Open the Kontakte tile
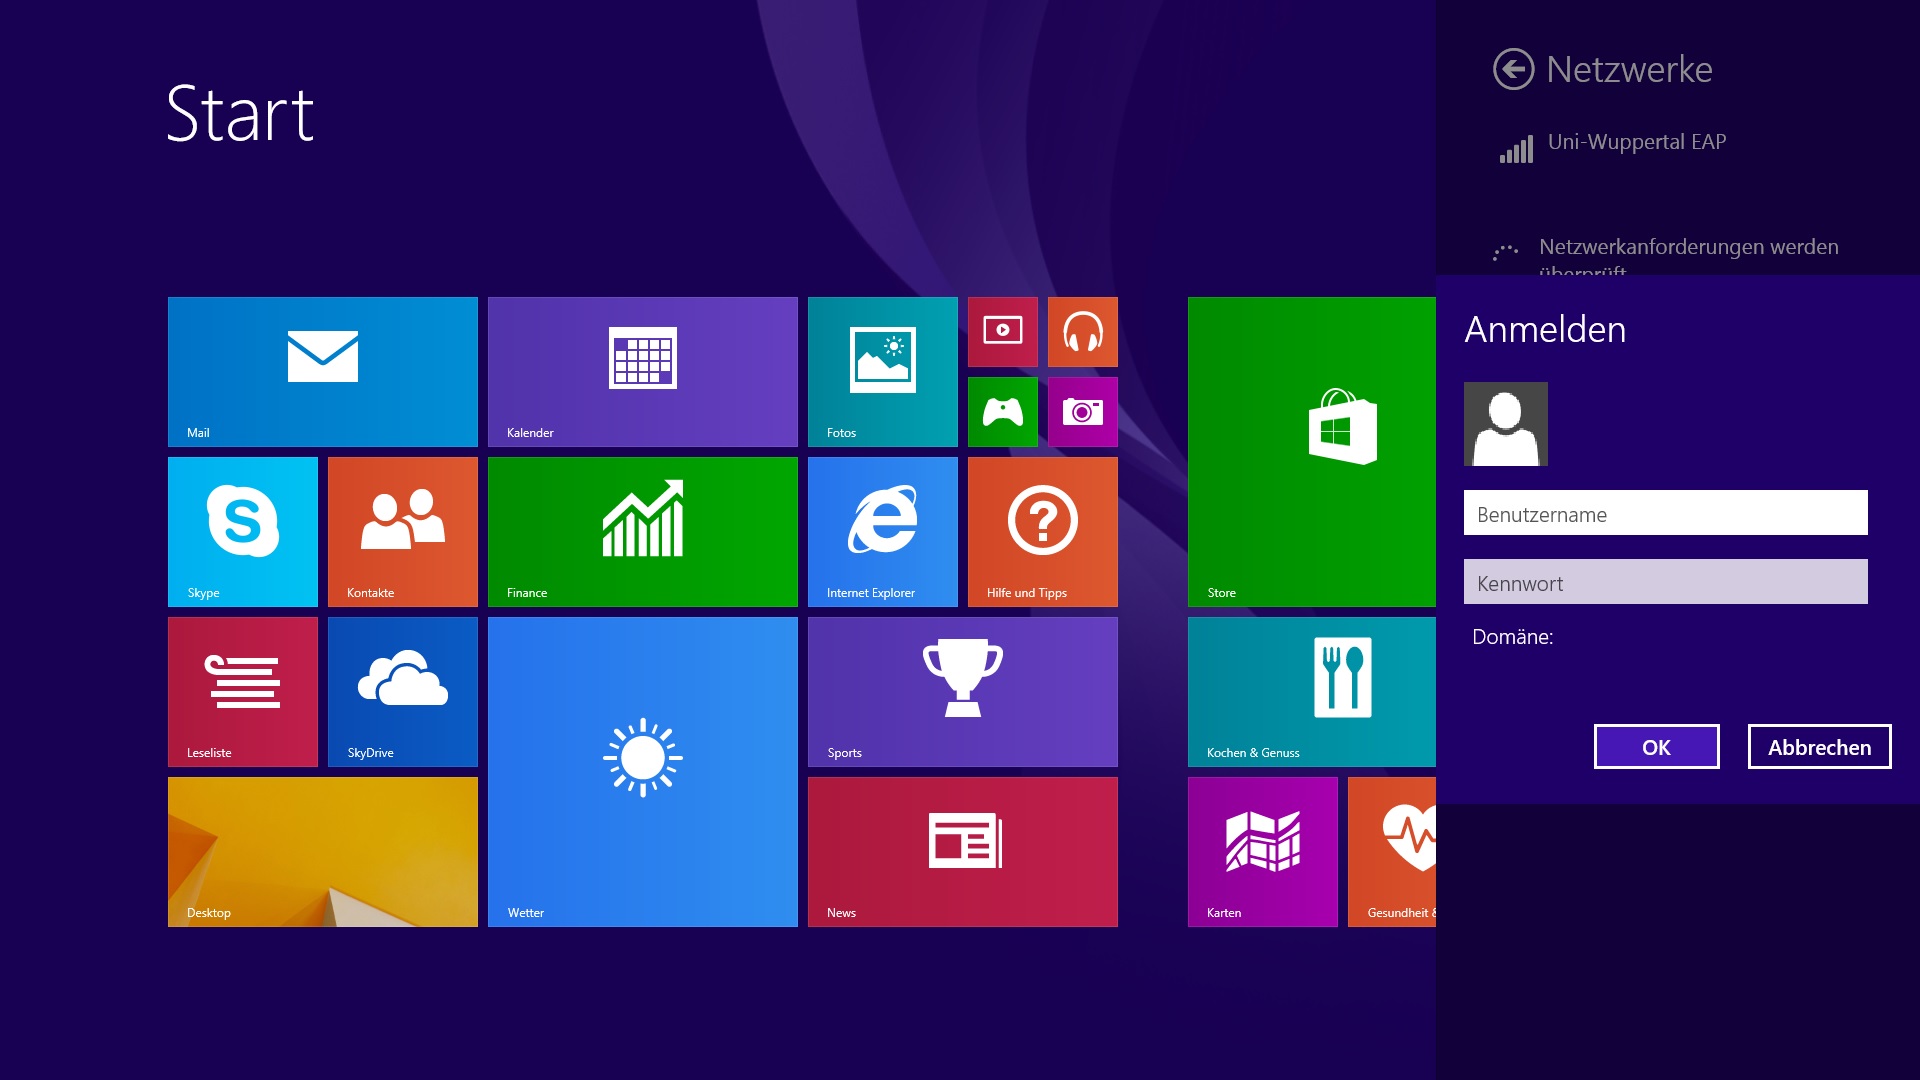The image size is (1920, 1080). coord(402,531)
